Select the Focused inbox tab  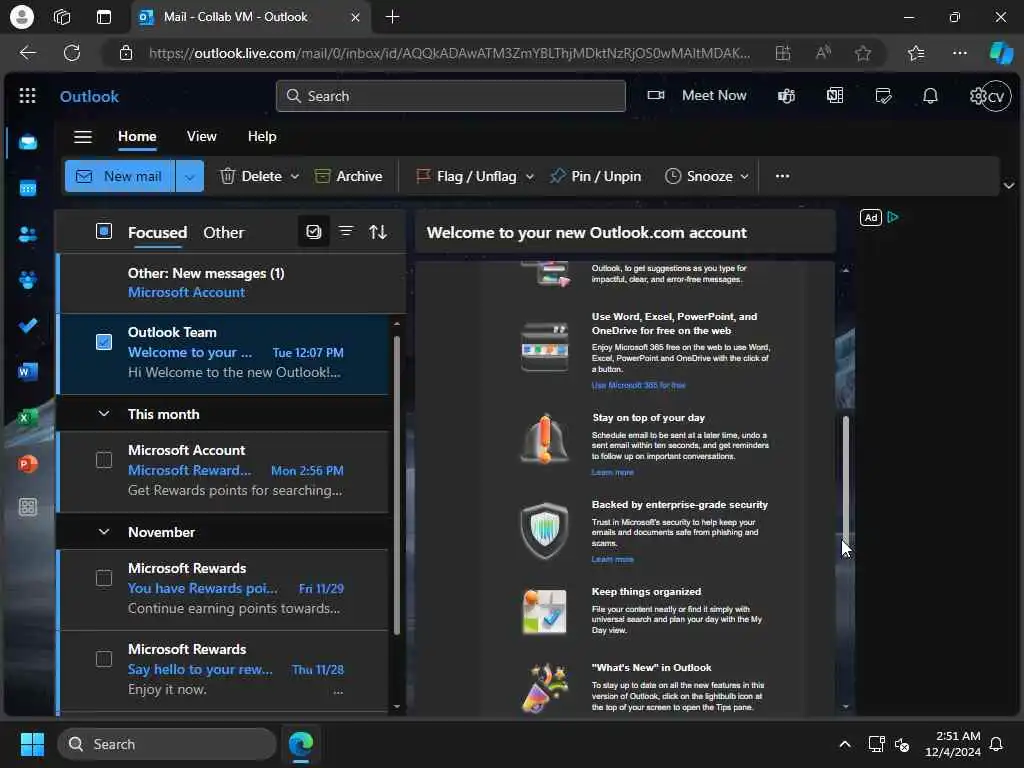click(157, 232)
